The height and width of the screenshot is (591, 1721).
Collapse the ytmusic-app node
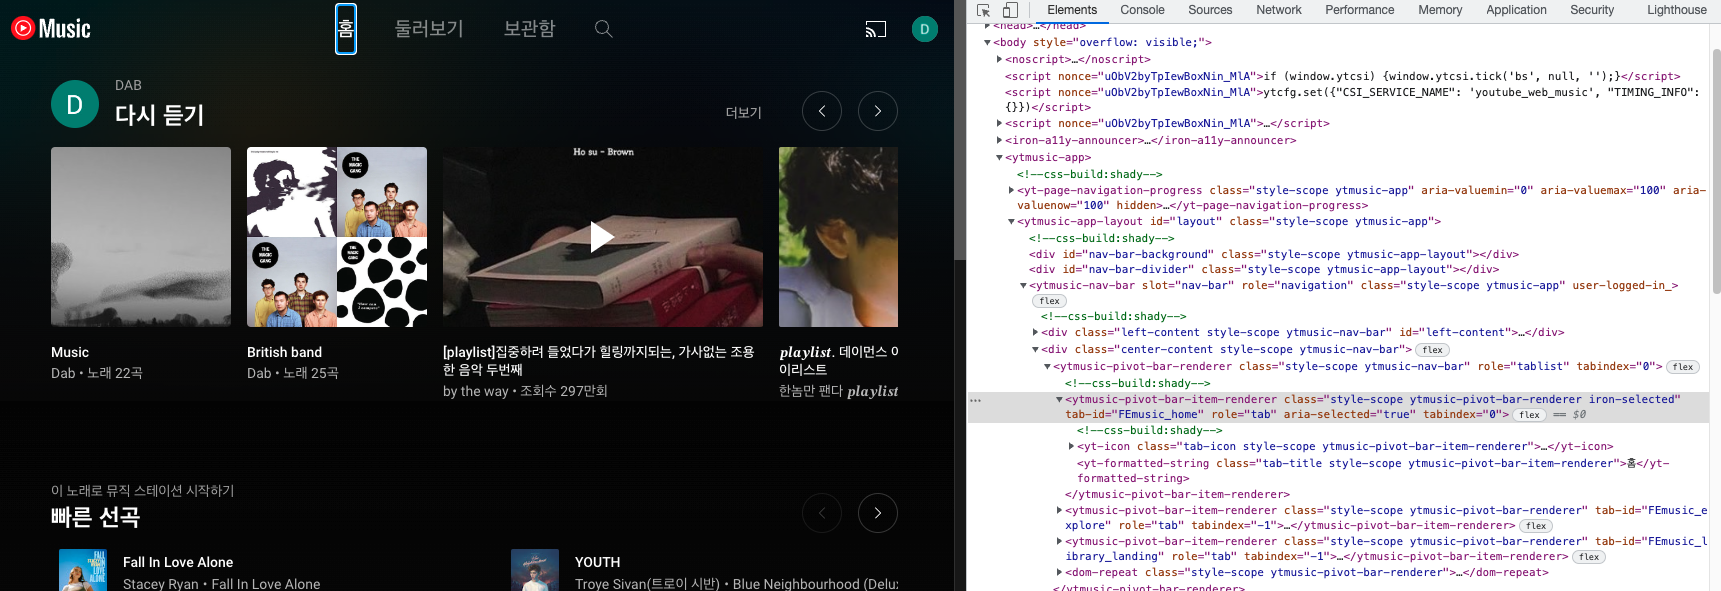(999, 157)
